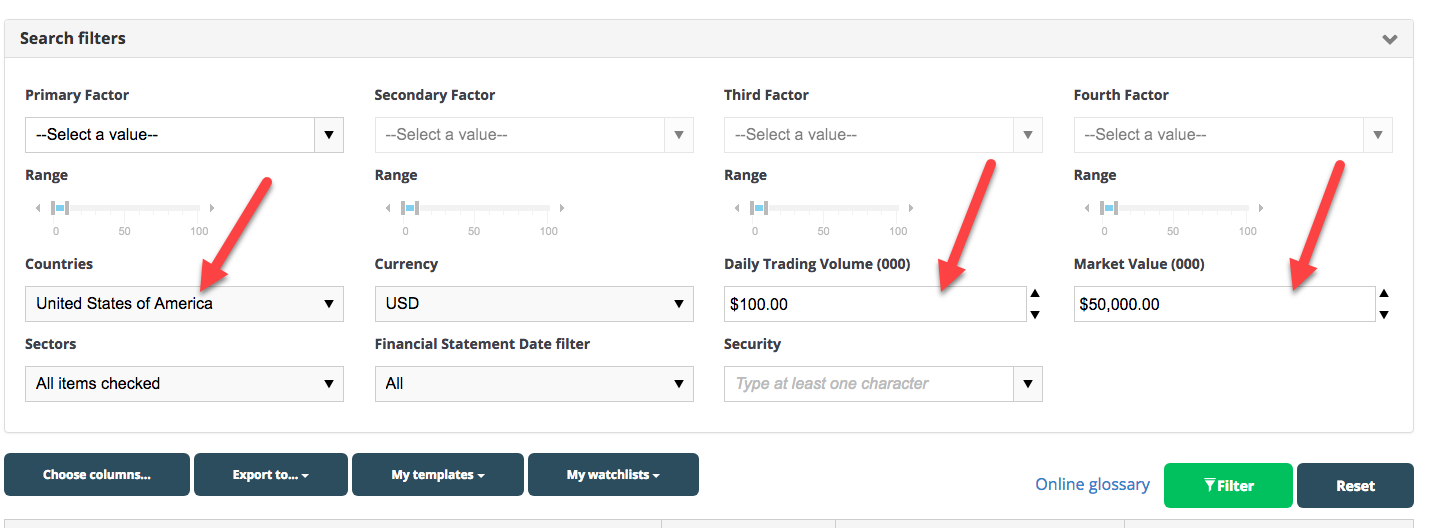Open the Countries dropdown
The width and height of the screenshot is (1429, 528).
[184, 304]
